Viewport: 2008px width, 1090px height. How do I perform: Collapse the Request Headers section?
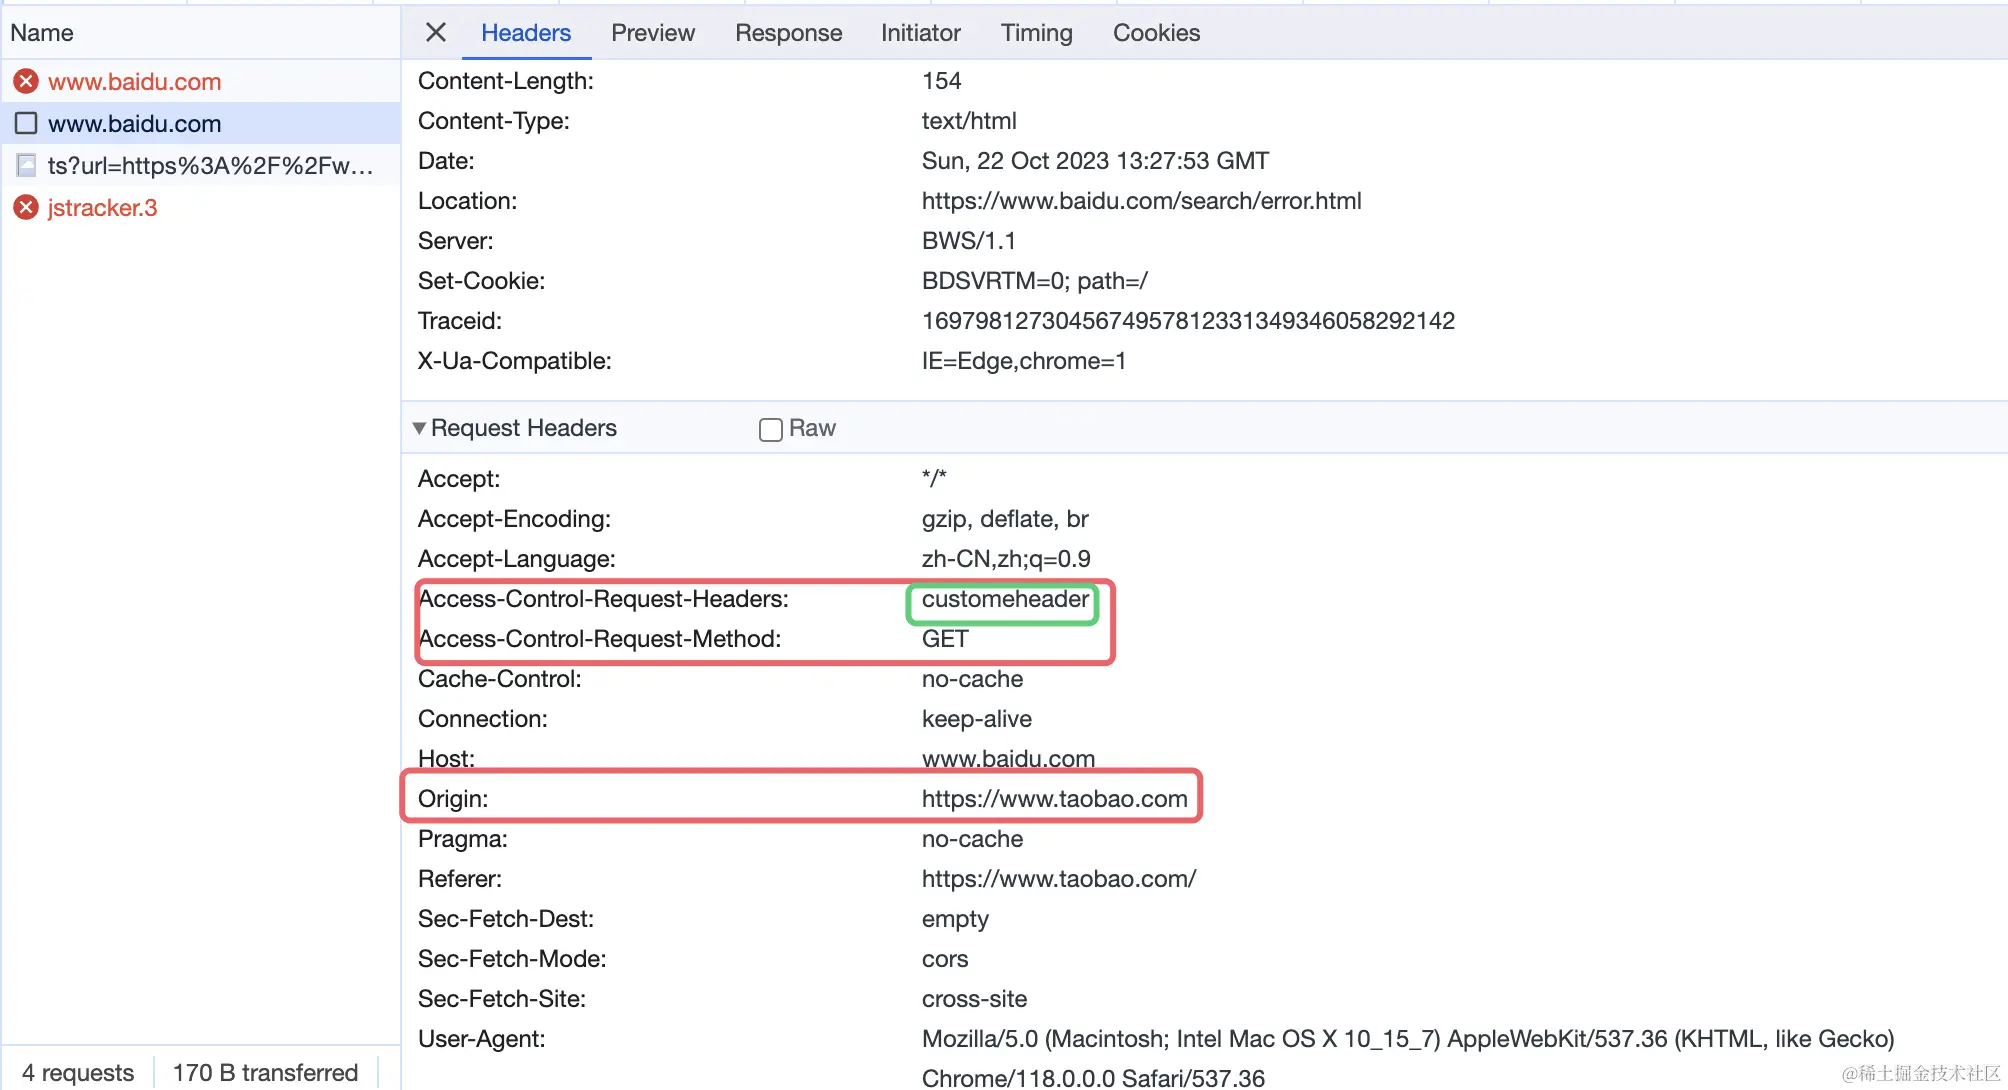tap(419, 428)
